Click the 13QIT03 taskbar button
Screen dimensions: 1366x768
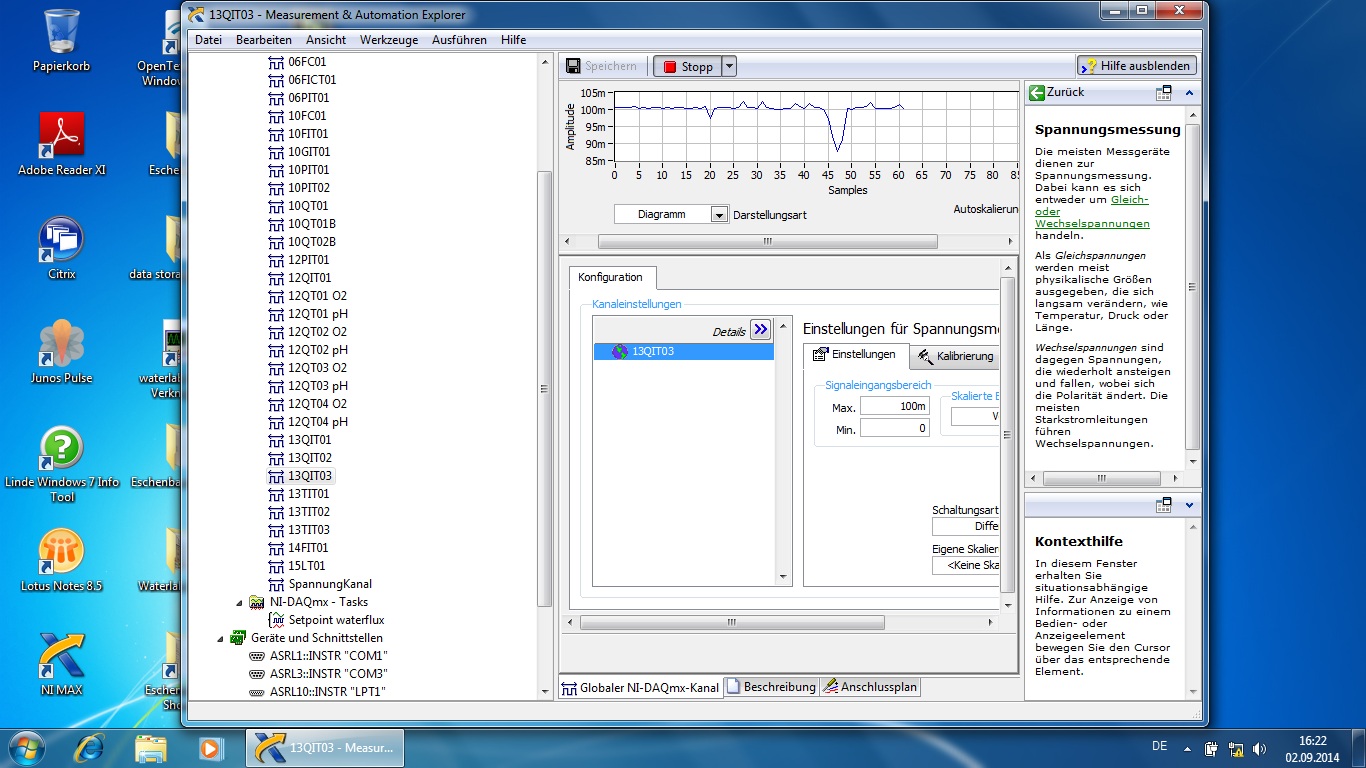pos(325,747)
